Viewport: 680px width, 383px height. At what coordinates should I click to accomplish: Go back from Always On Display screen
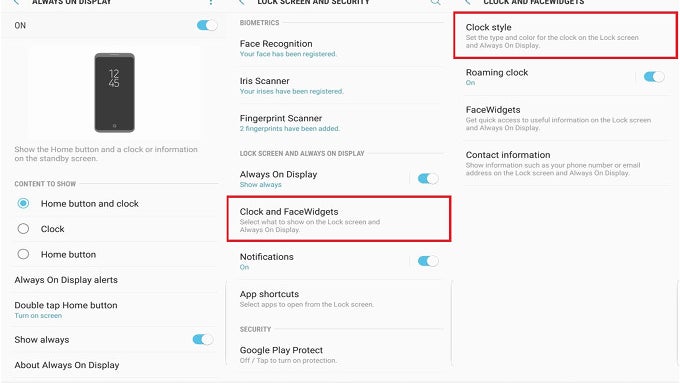click(x=16, y=2)
